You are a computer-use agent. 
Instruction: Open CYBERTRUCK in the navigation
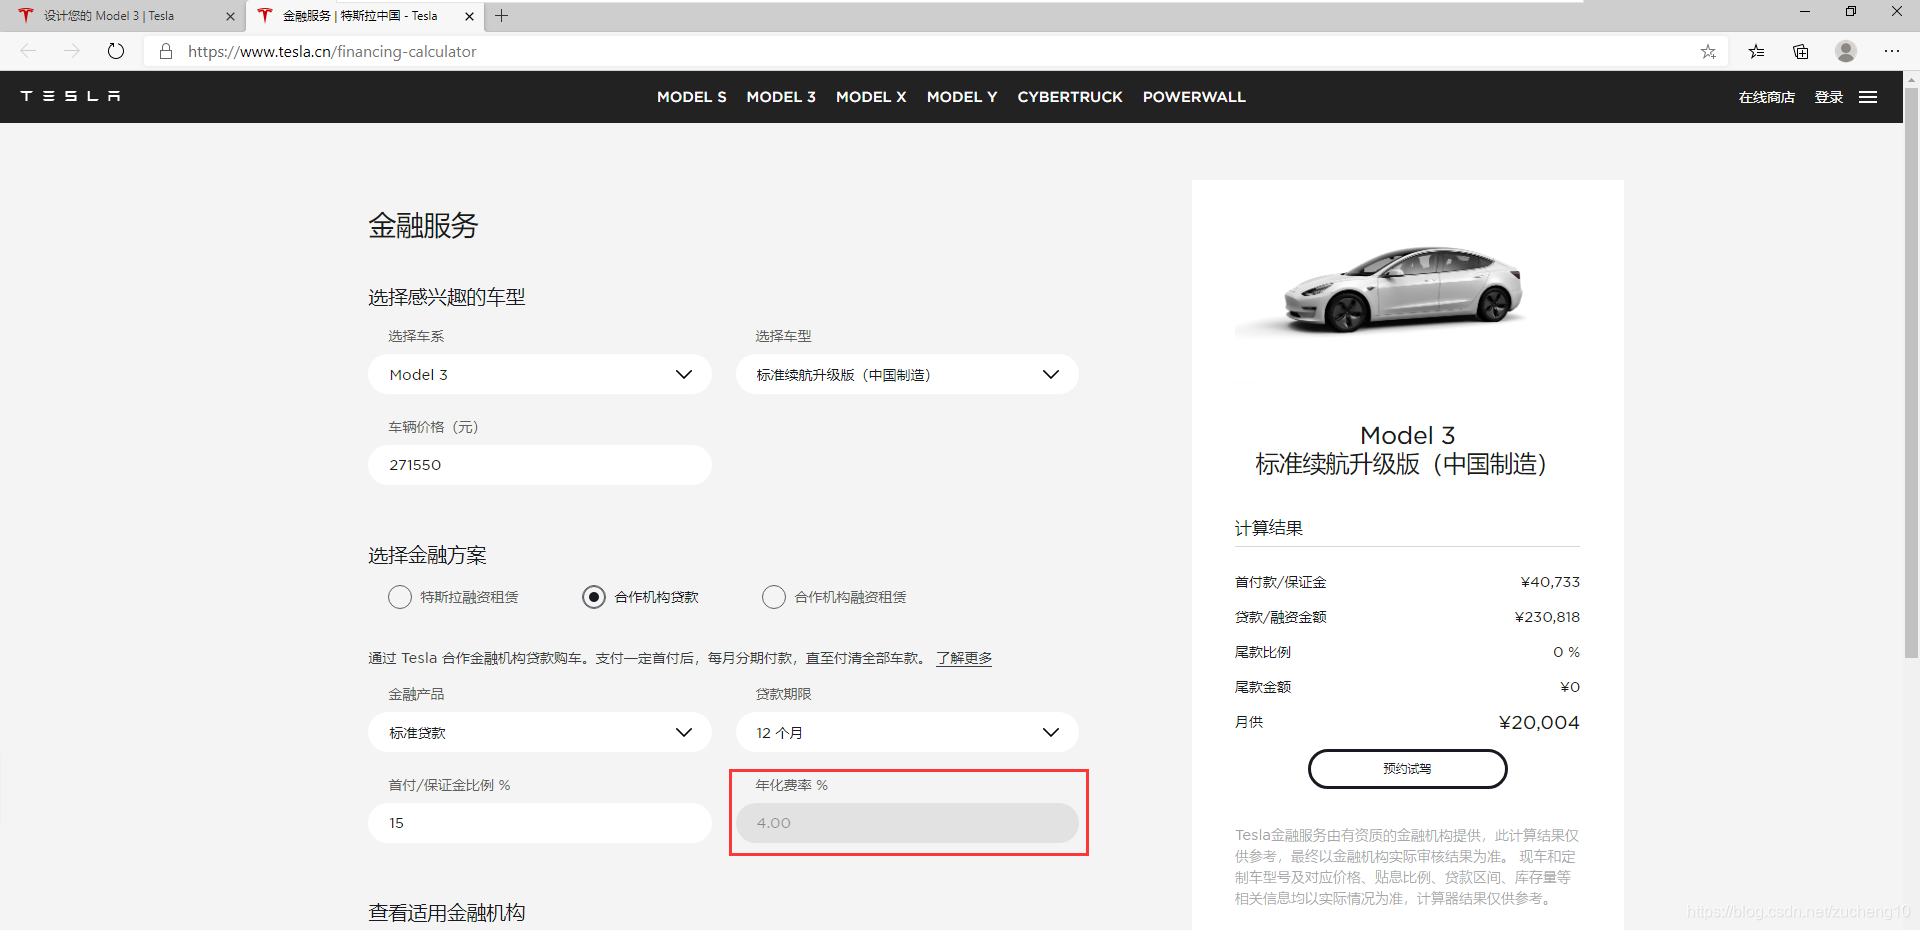(x=1070, y=97)
